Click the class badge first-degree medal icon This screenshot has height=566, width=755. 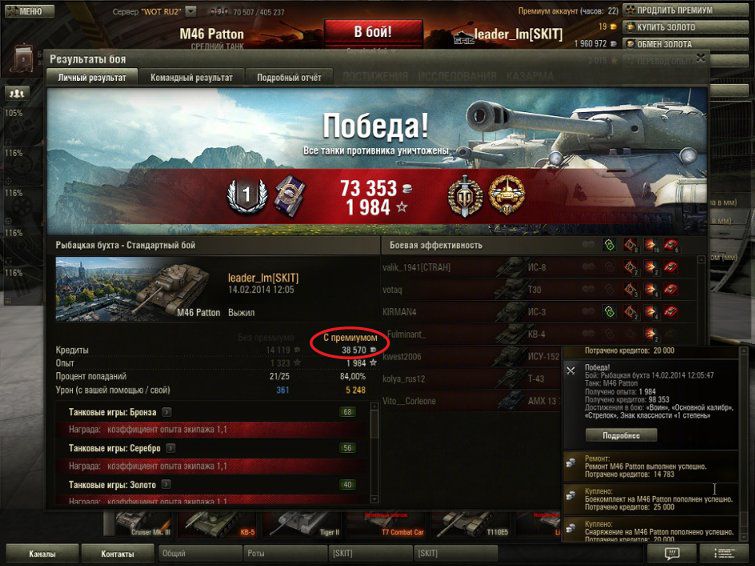click(247, 195)
